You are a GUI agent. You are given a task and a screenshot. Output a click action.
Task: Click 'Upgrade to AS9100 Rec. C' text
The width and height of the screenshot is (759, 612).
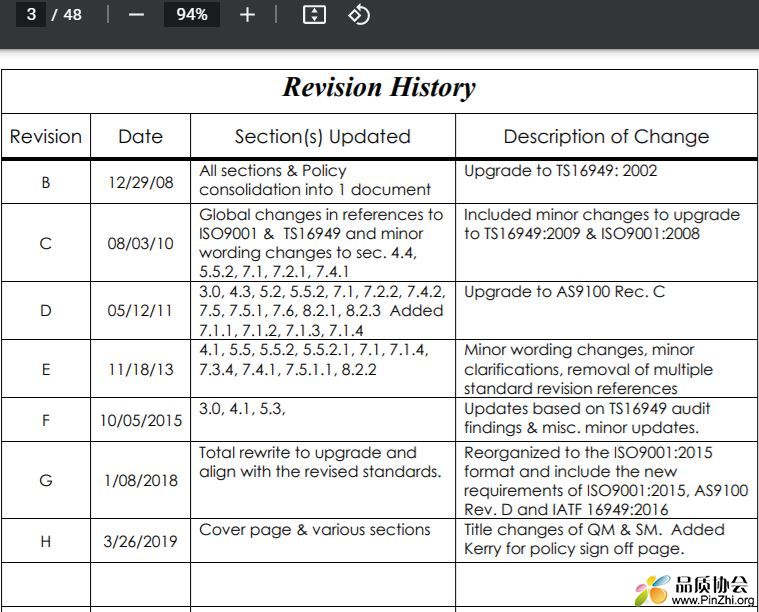(x=564, y=292)
